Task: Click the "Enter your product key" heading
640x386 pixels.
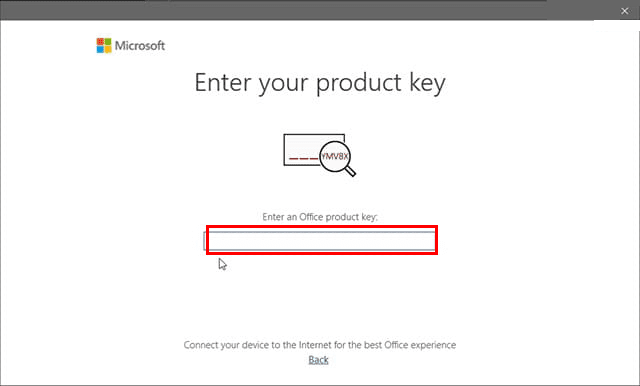Action: [x=320, y=83]
